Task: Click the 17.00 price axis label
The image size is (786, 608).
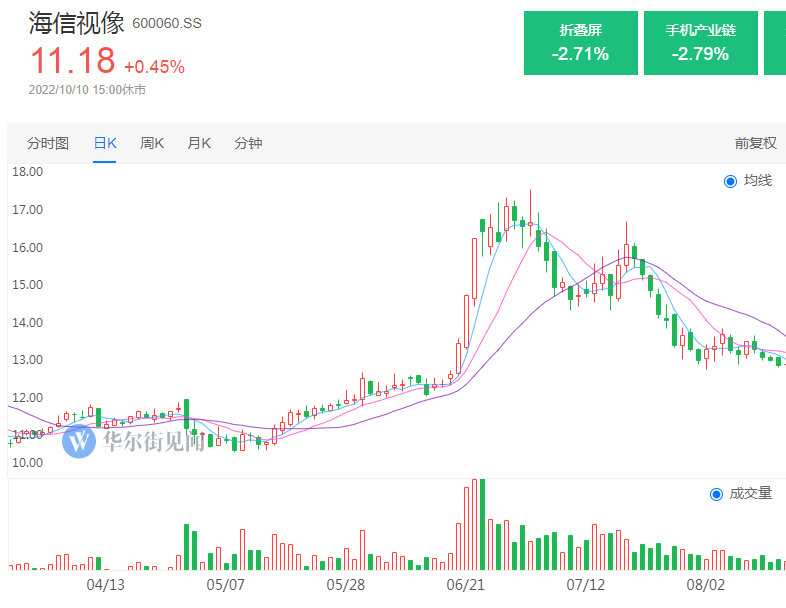Action: pos(28,210)
